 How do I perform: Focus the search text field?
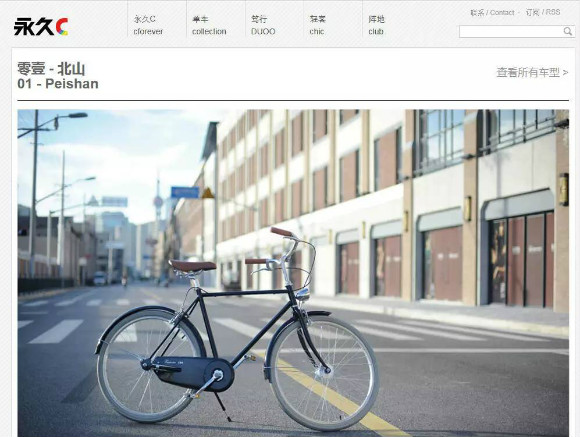click(511, 31)
